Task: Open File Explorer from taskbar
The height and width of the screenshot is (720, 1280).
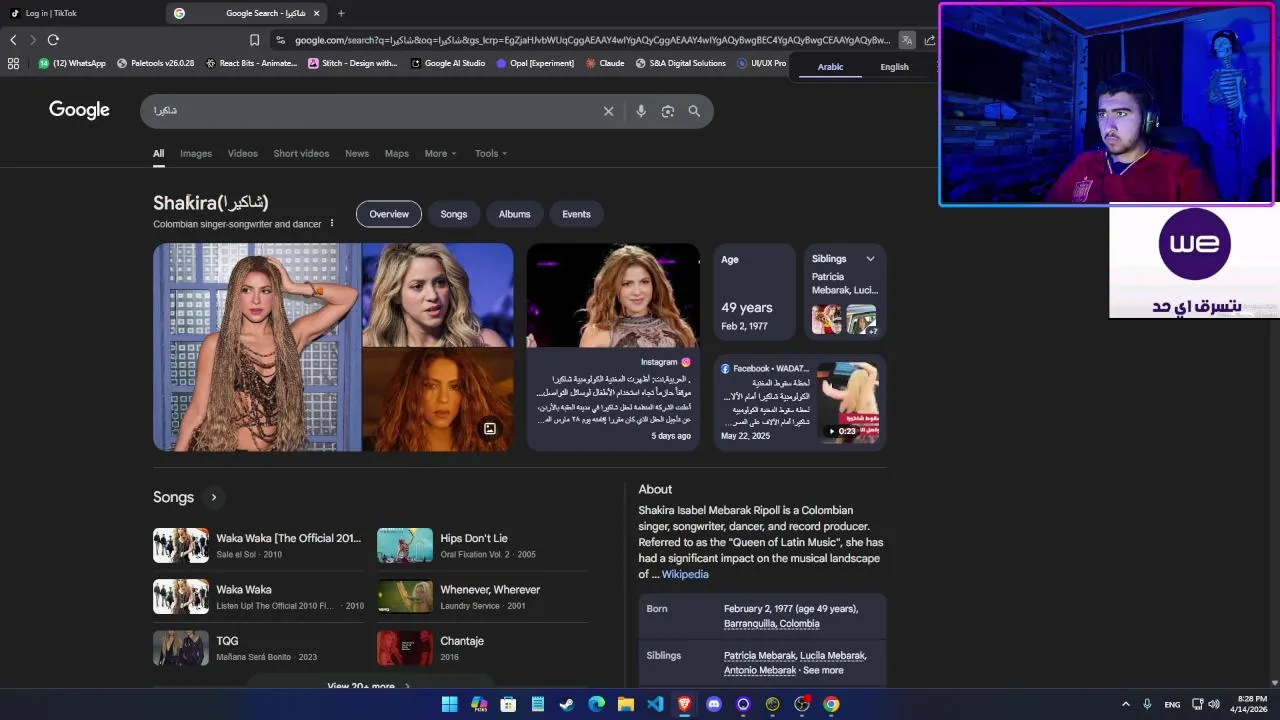Action: [x=625, y=704]
